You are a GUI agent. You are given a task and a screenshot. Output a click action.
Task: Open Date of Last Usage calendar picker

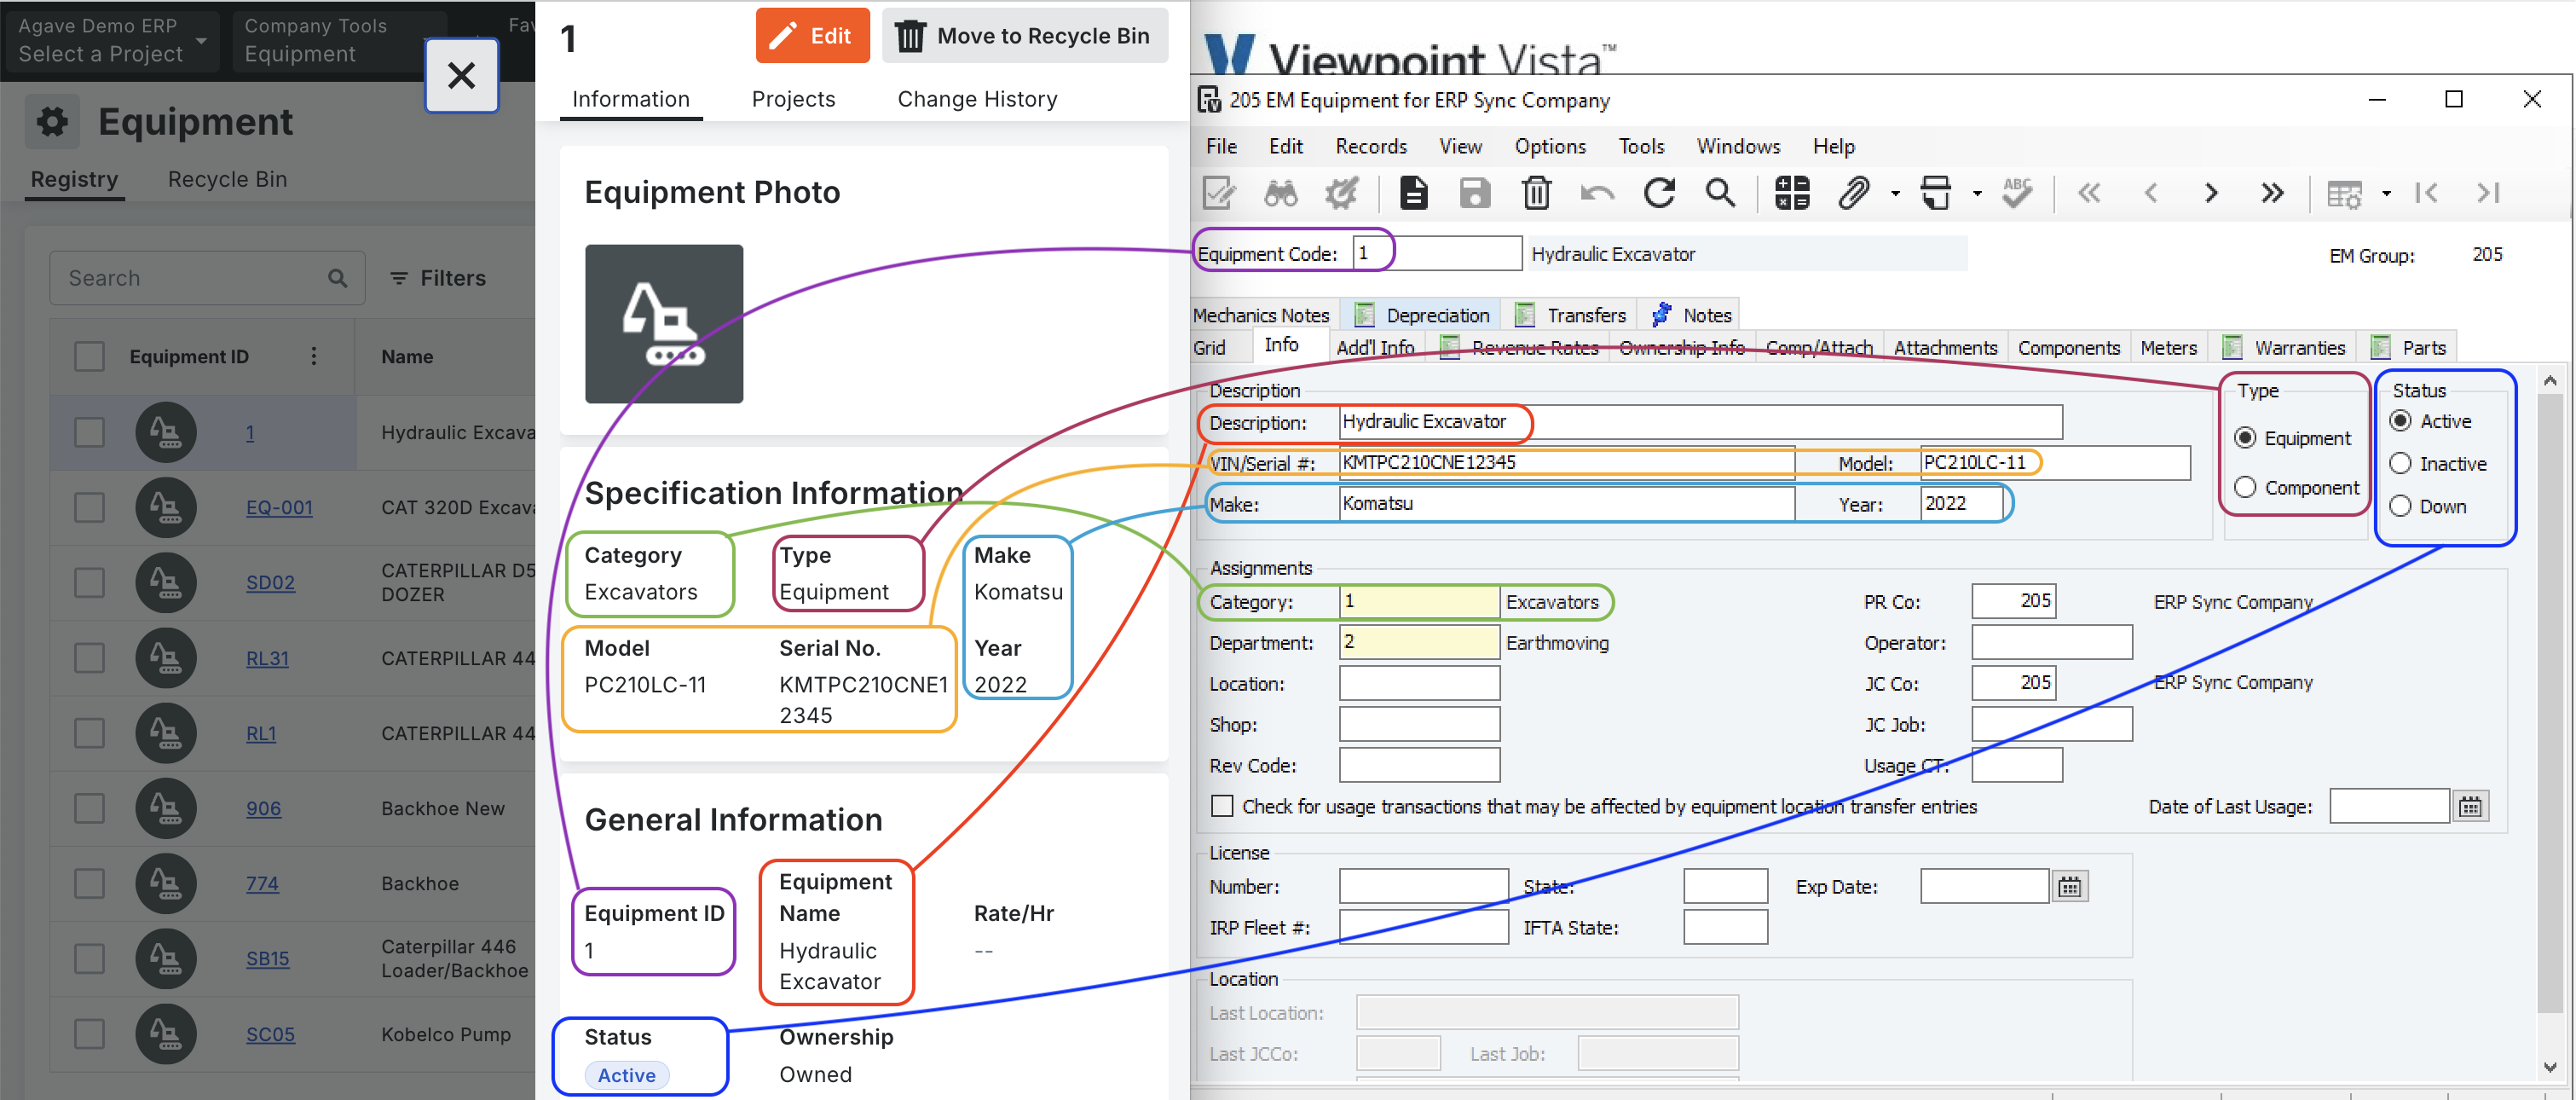pos(2470,807)
